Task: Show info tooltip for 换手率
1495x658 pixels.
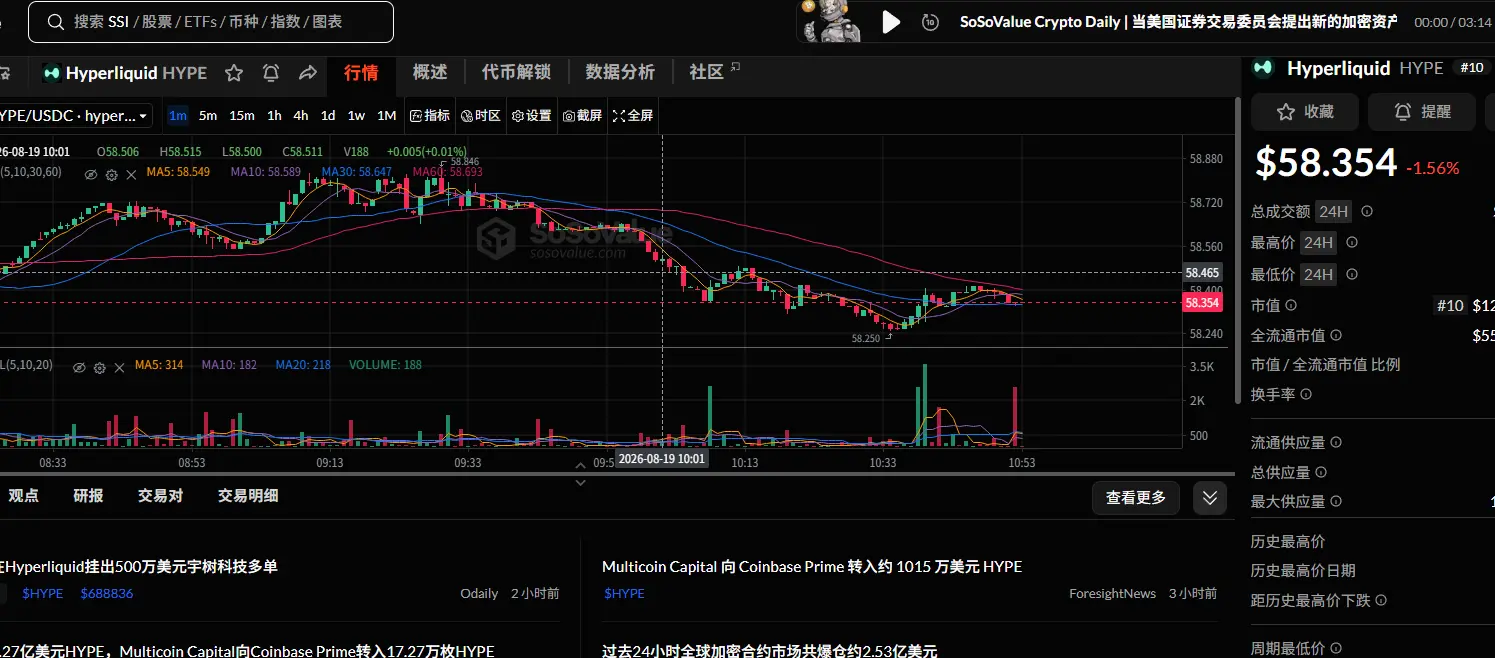Action: tap(1306, 395)
